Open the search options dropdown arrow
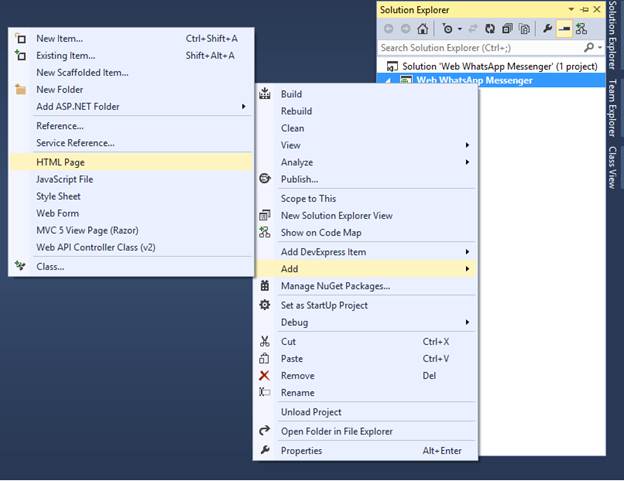The height and width of the screenshot is (481, 624). (600, 48)
